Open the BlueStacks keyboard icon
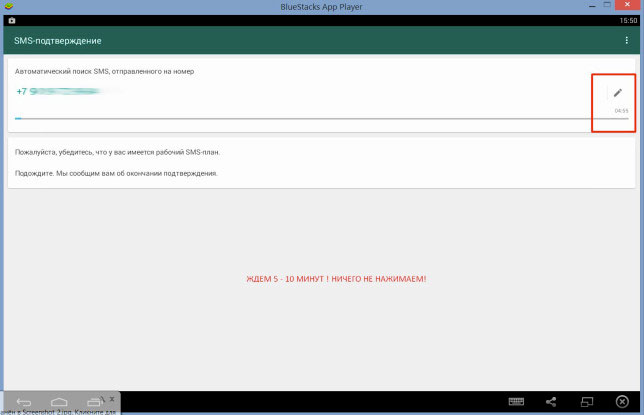 coord(516,401)
